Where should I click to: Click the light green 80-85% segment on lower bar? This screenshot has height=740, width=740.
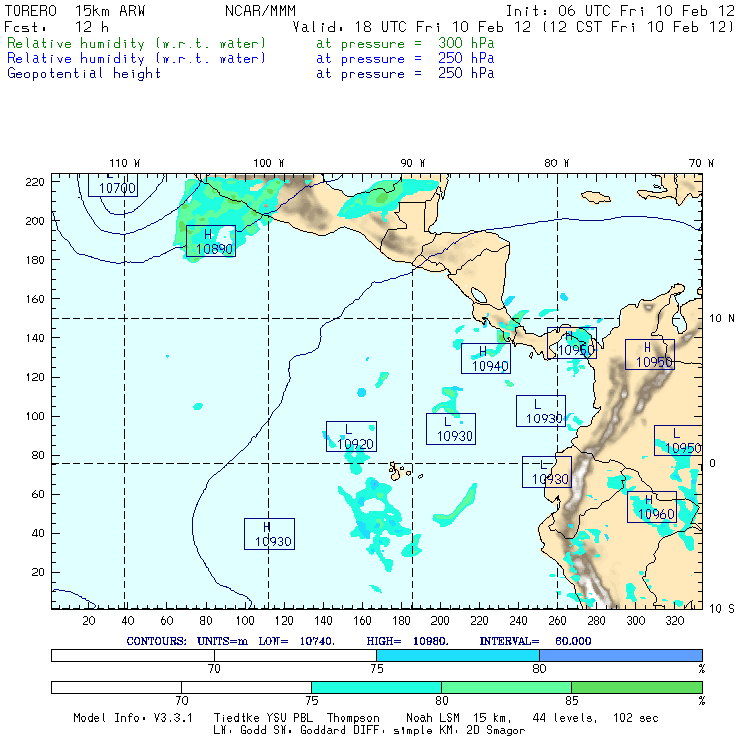pos(506,688)
